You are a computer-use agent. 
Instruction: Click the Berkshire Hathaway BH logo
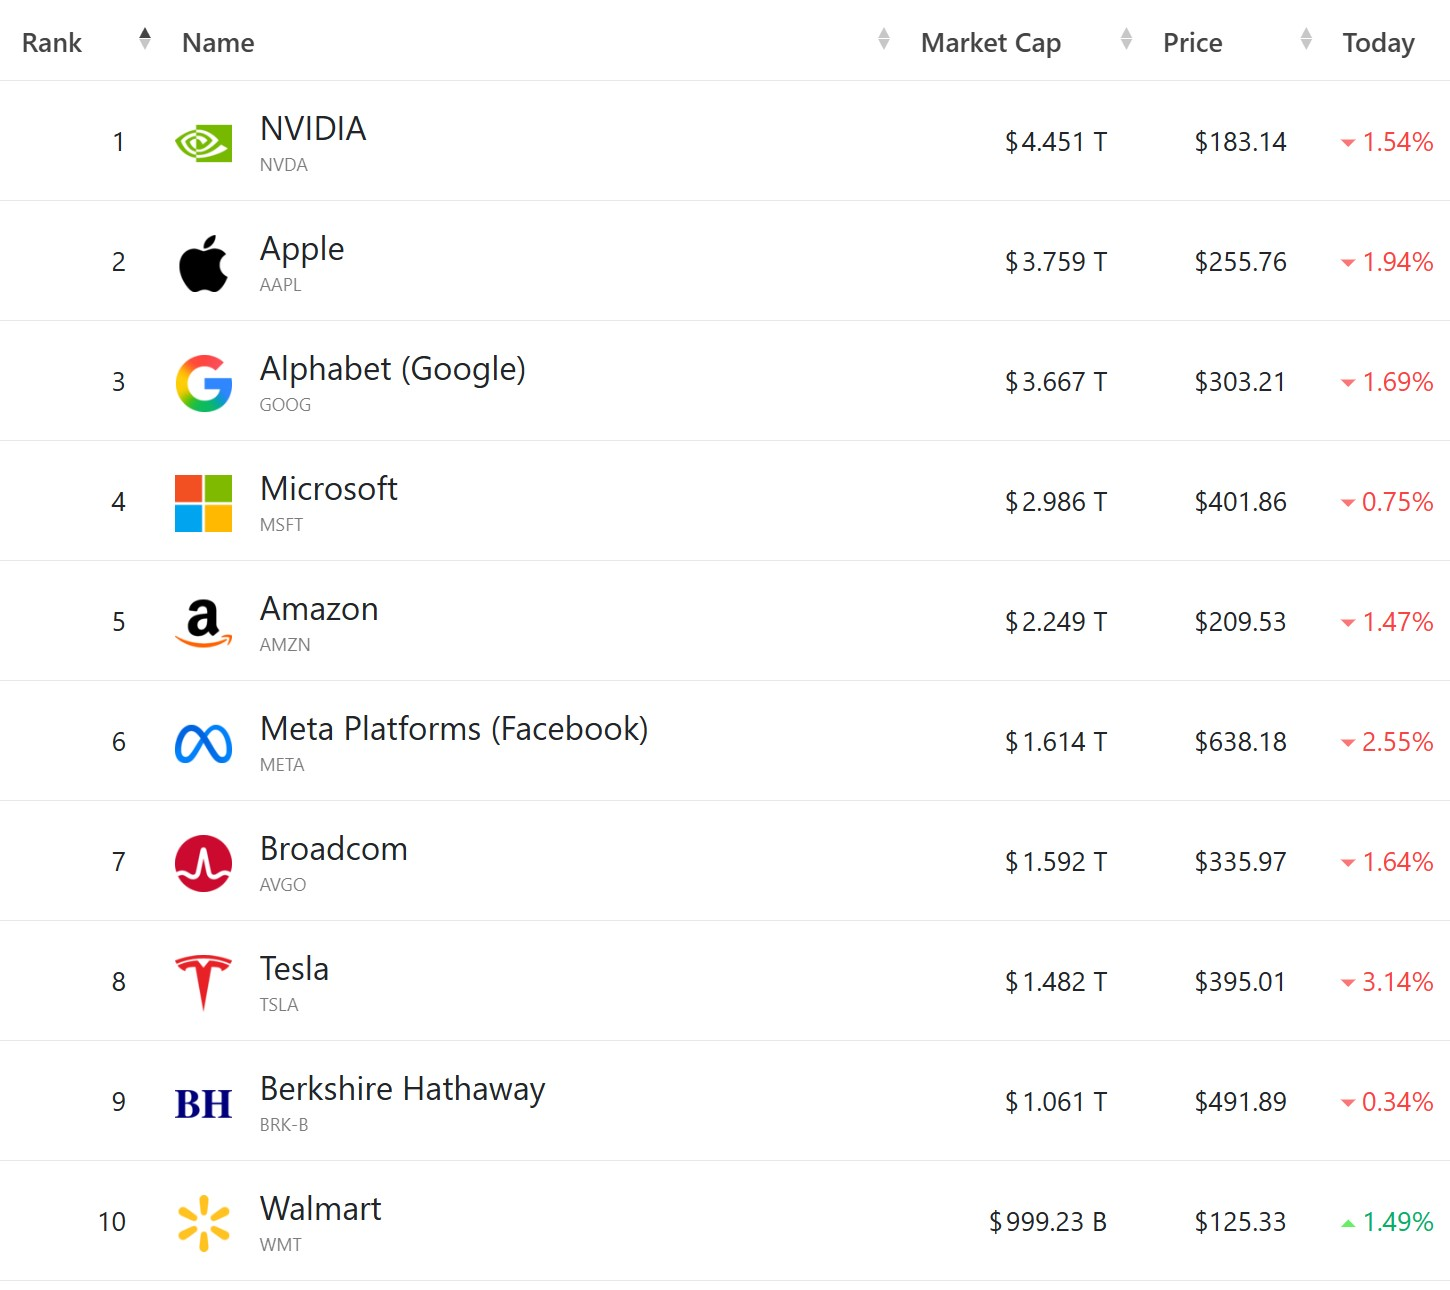pyautogui.click(x=203, y=1103)
